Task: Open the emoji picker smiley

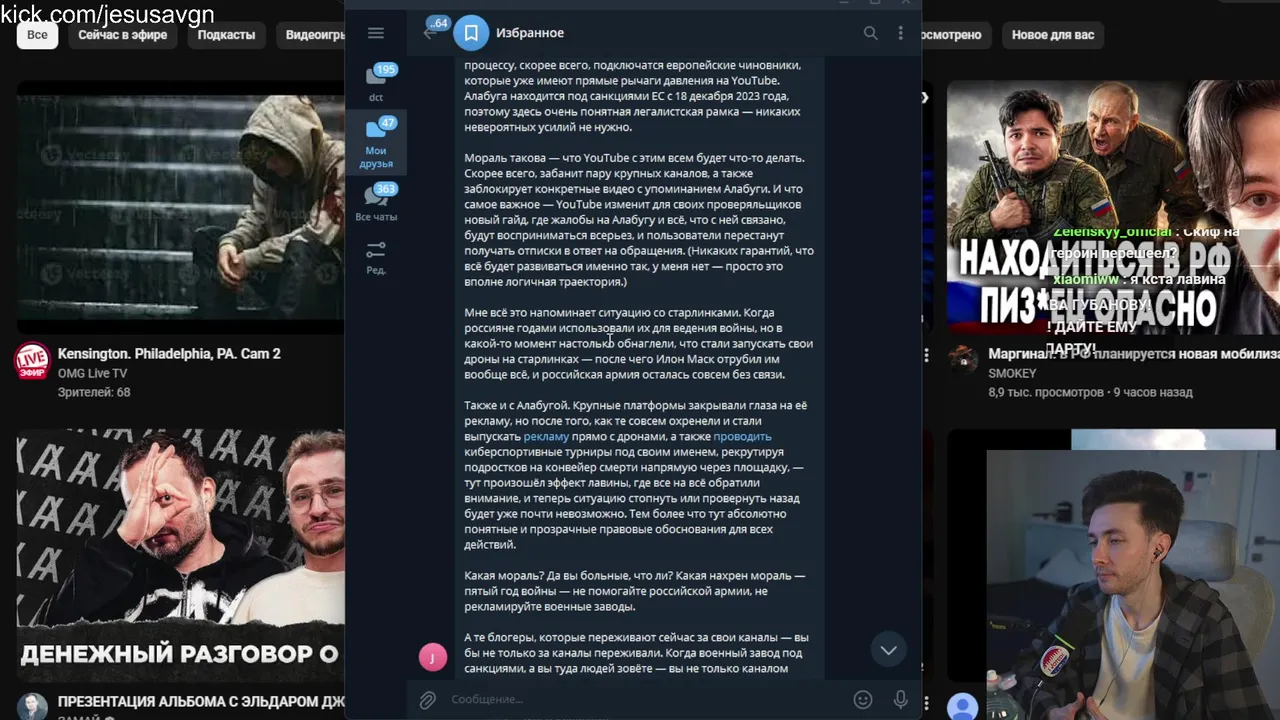Action: tap(863, 700)
